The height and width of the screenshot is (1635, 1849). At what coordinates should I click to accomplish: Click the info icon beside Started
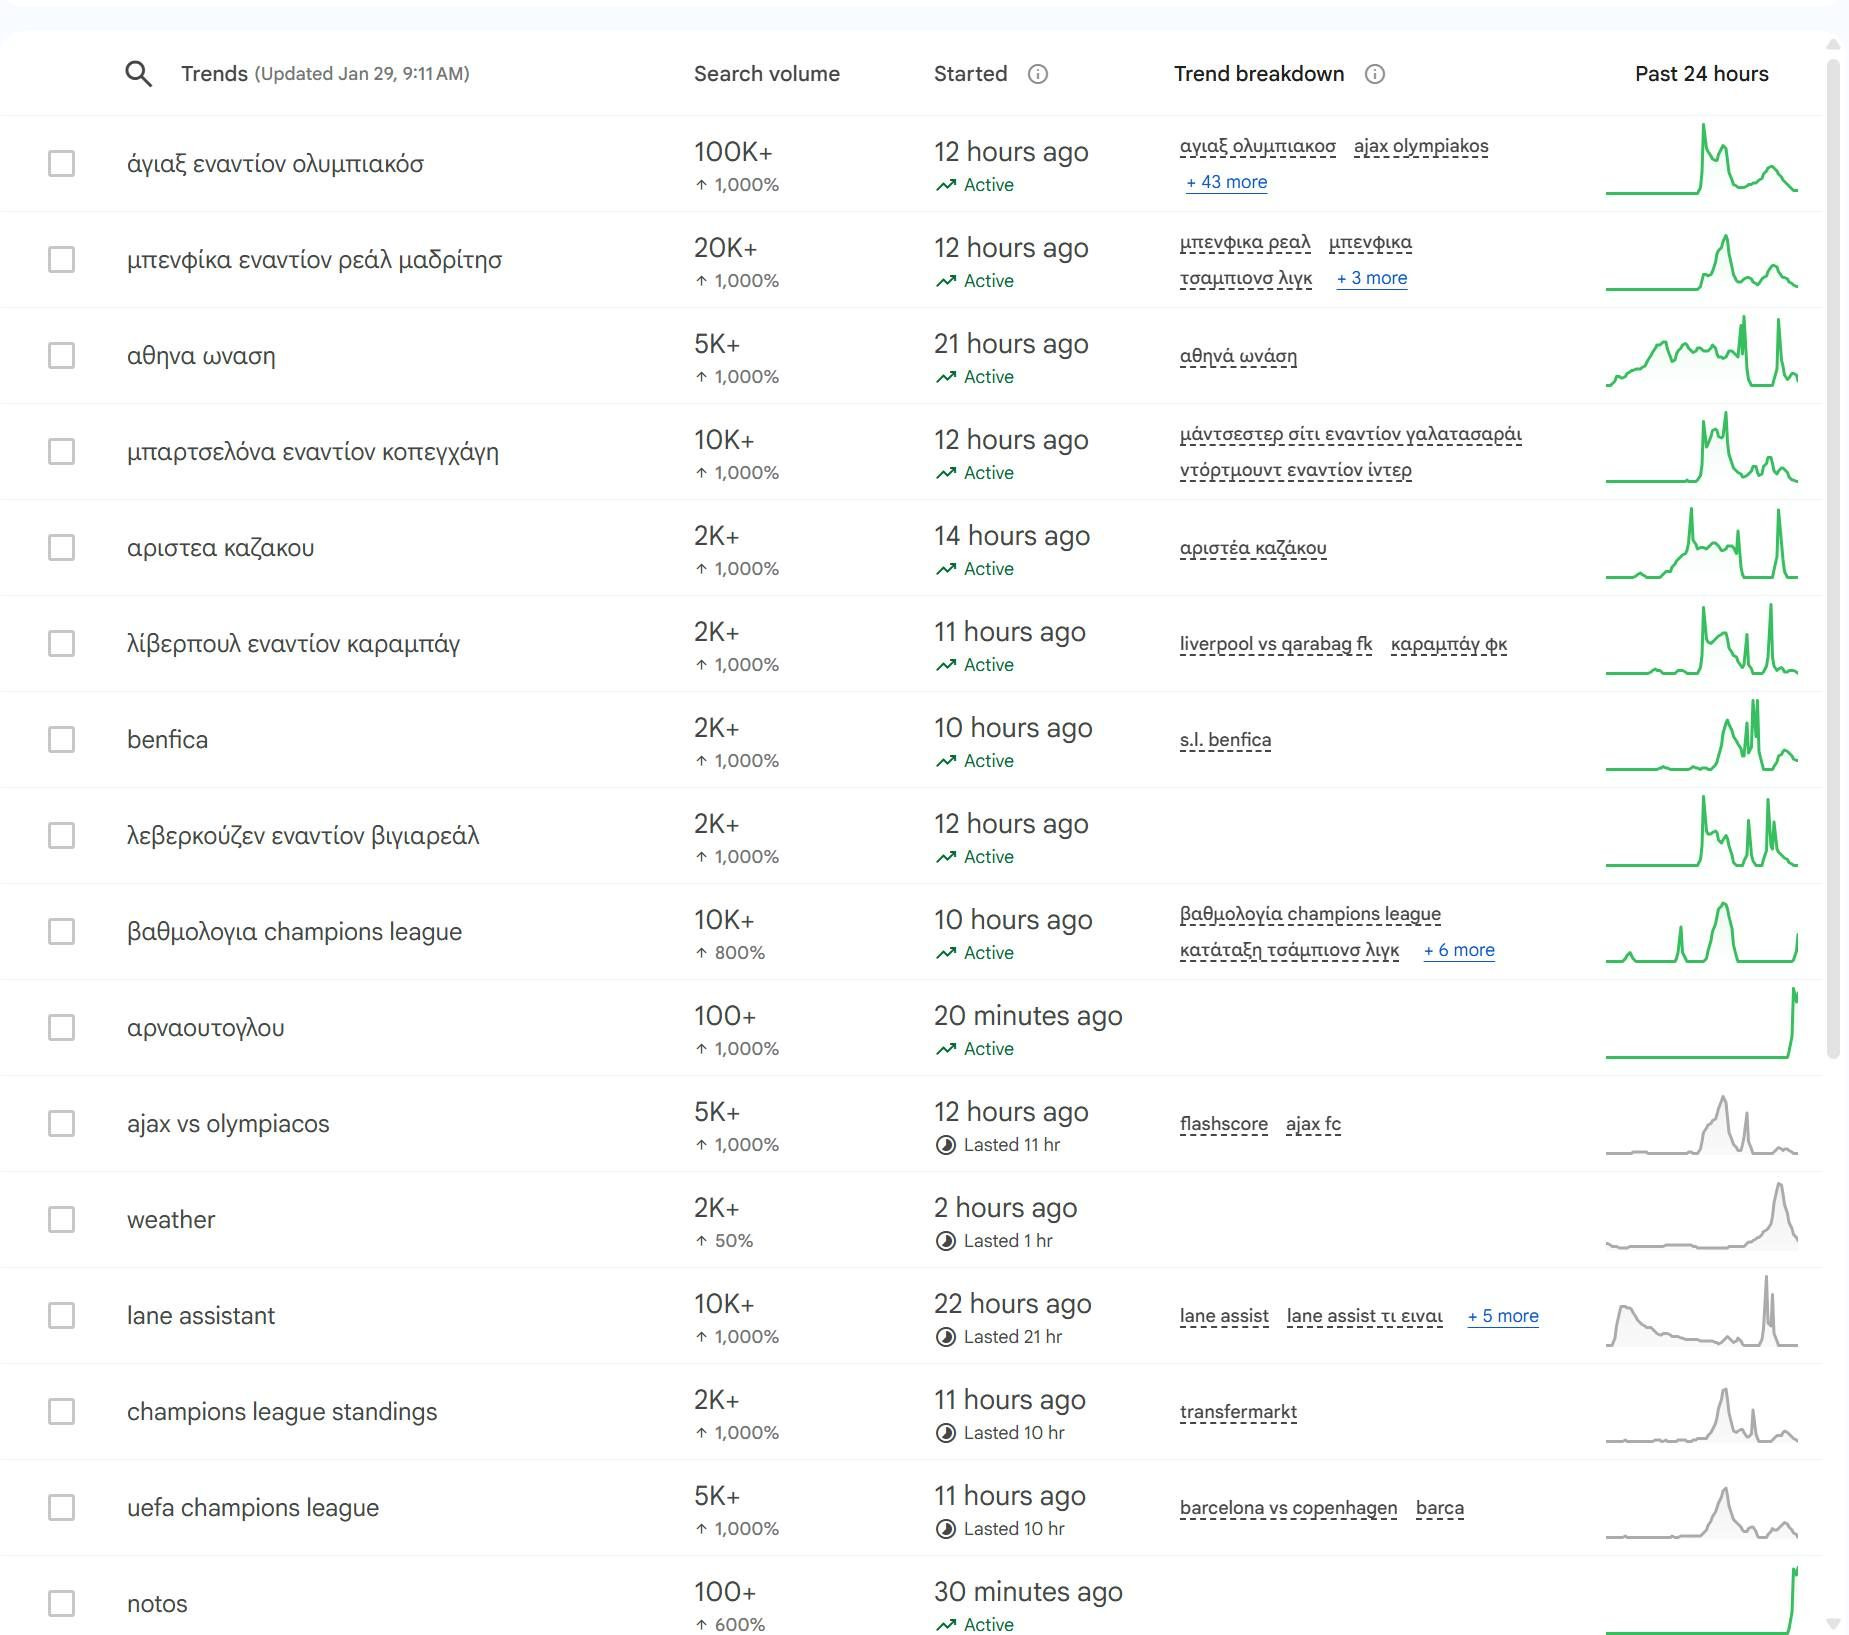click(x=1038, y=74)
